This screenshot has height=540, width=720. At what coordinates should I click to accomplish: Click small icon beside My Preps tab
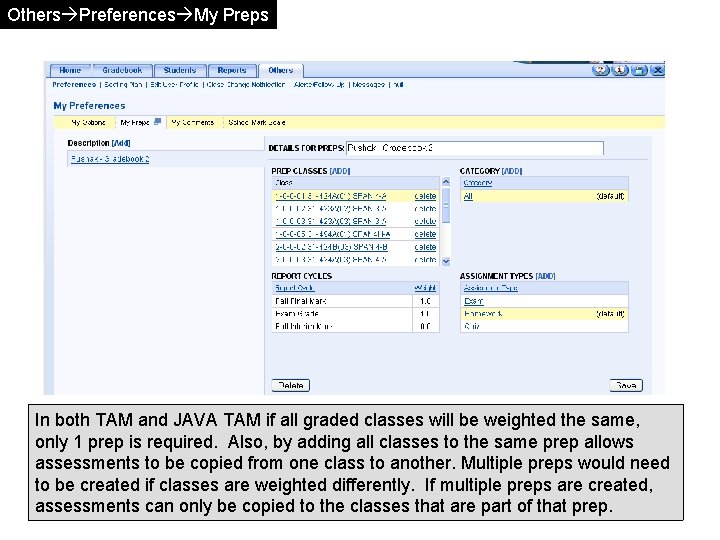(x=158, y=122)
